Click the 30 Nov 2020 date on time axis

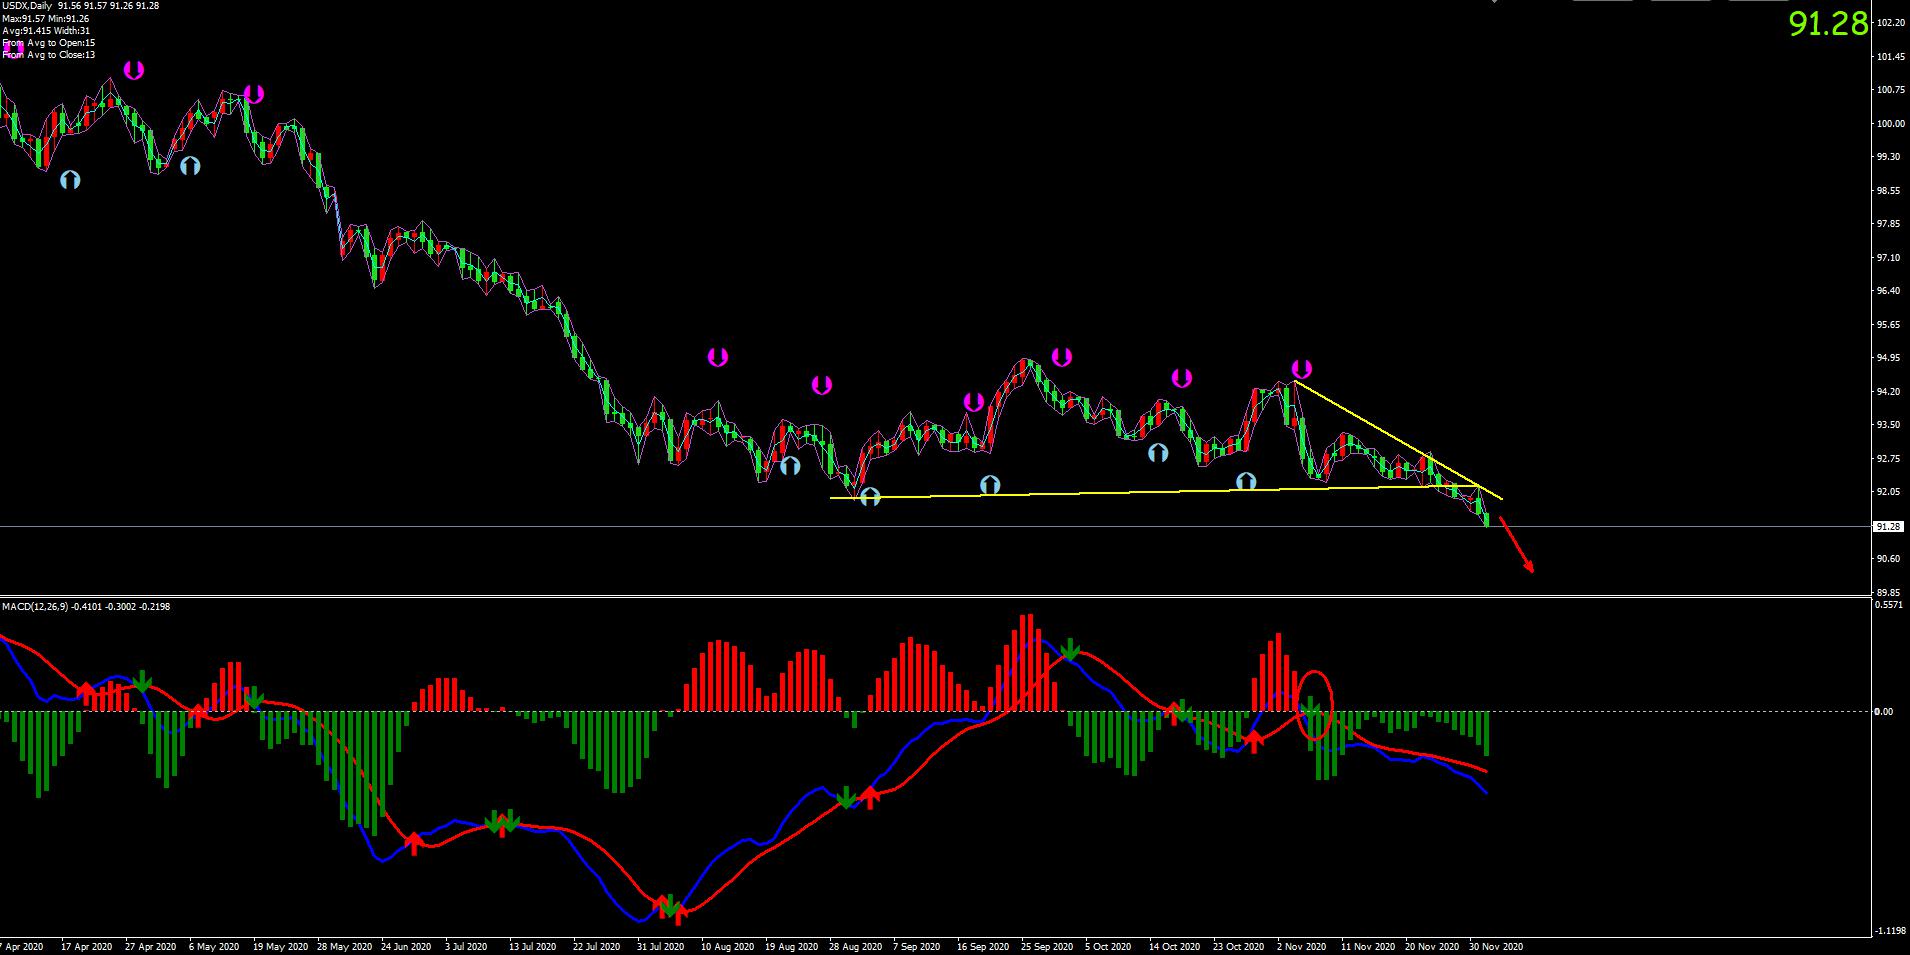[1495, 946]
